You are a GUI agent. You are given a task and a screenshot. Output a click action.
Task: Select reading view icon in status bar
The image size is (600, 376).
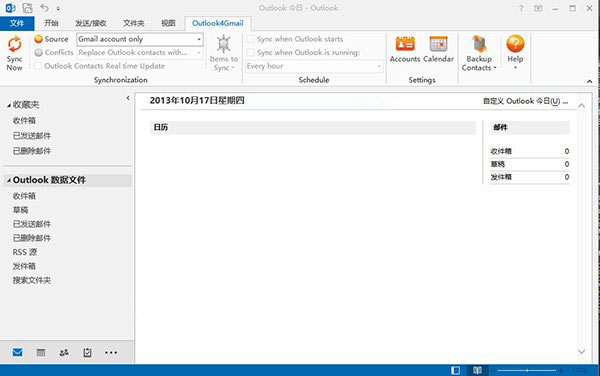(477, 370)
